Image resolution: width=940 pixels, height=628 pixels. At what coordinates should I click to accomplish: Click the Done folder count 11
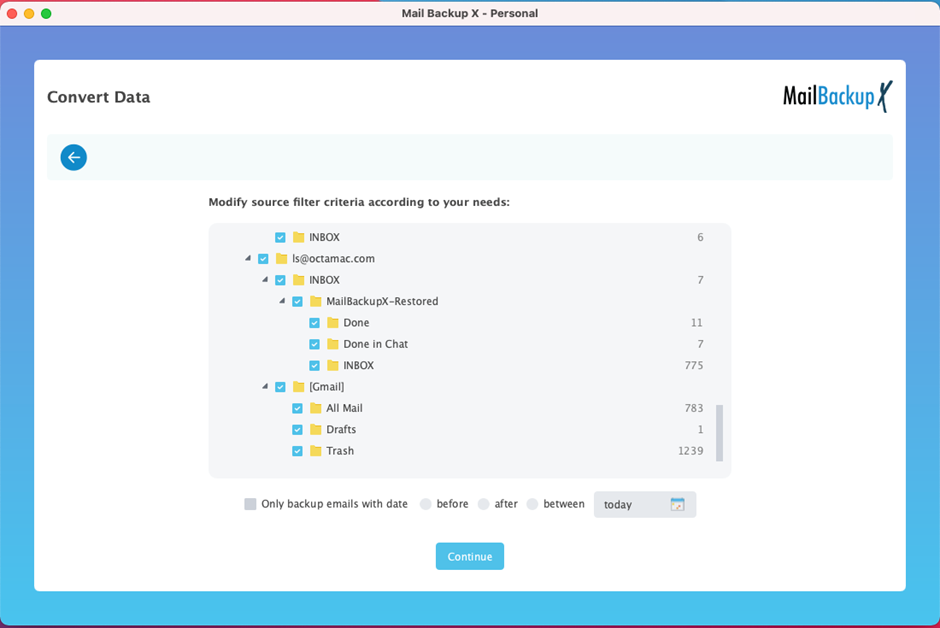point(697,323)
